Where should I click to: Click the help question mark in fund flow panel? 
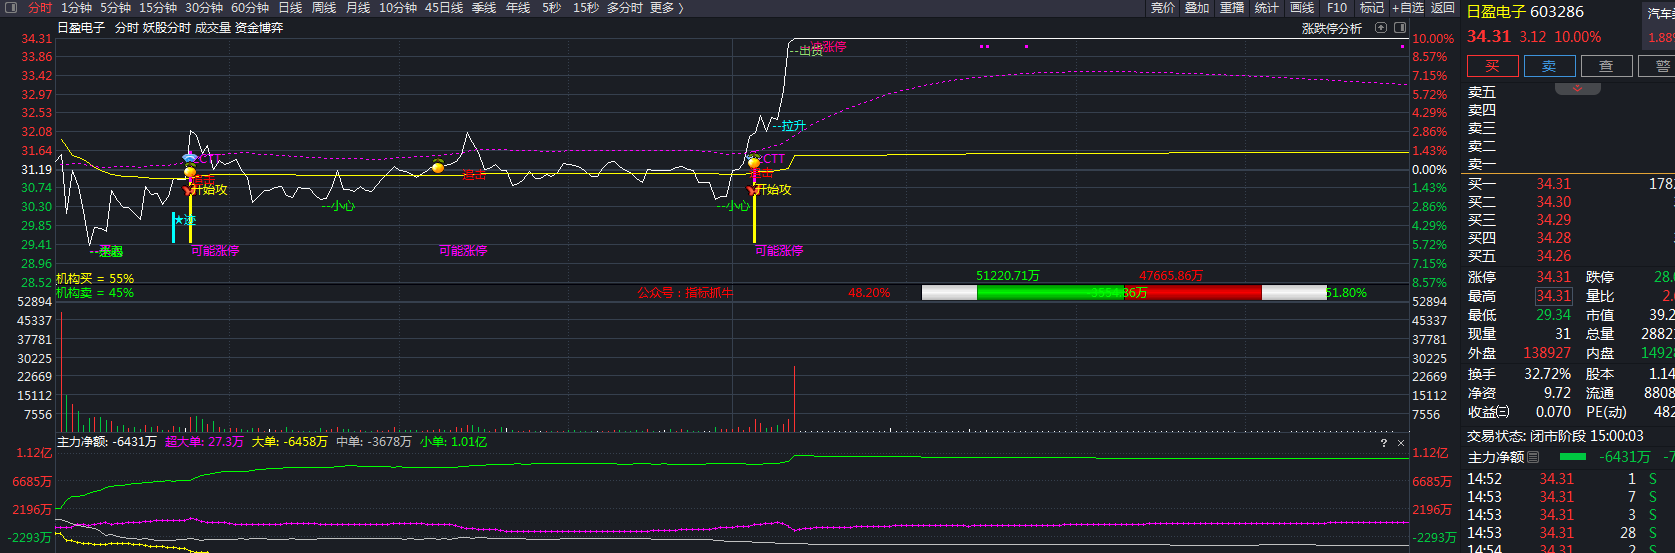pos(1384,443)
